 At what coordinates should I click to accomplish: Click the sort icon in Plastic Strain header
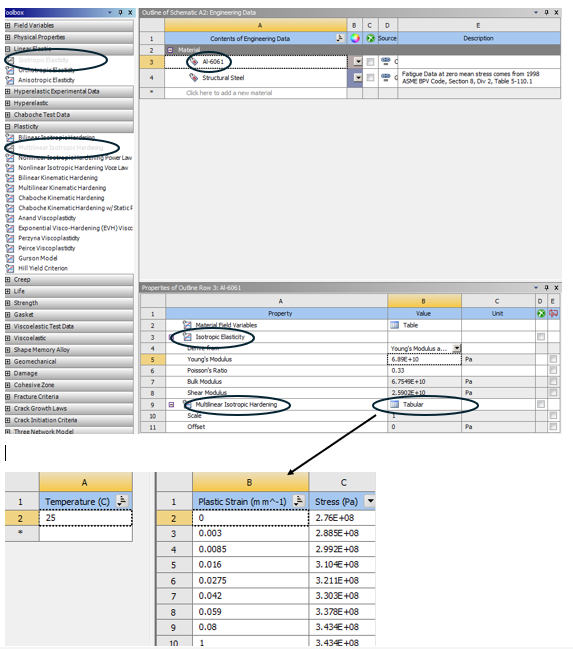point(299,501)
